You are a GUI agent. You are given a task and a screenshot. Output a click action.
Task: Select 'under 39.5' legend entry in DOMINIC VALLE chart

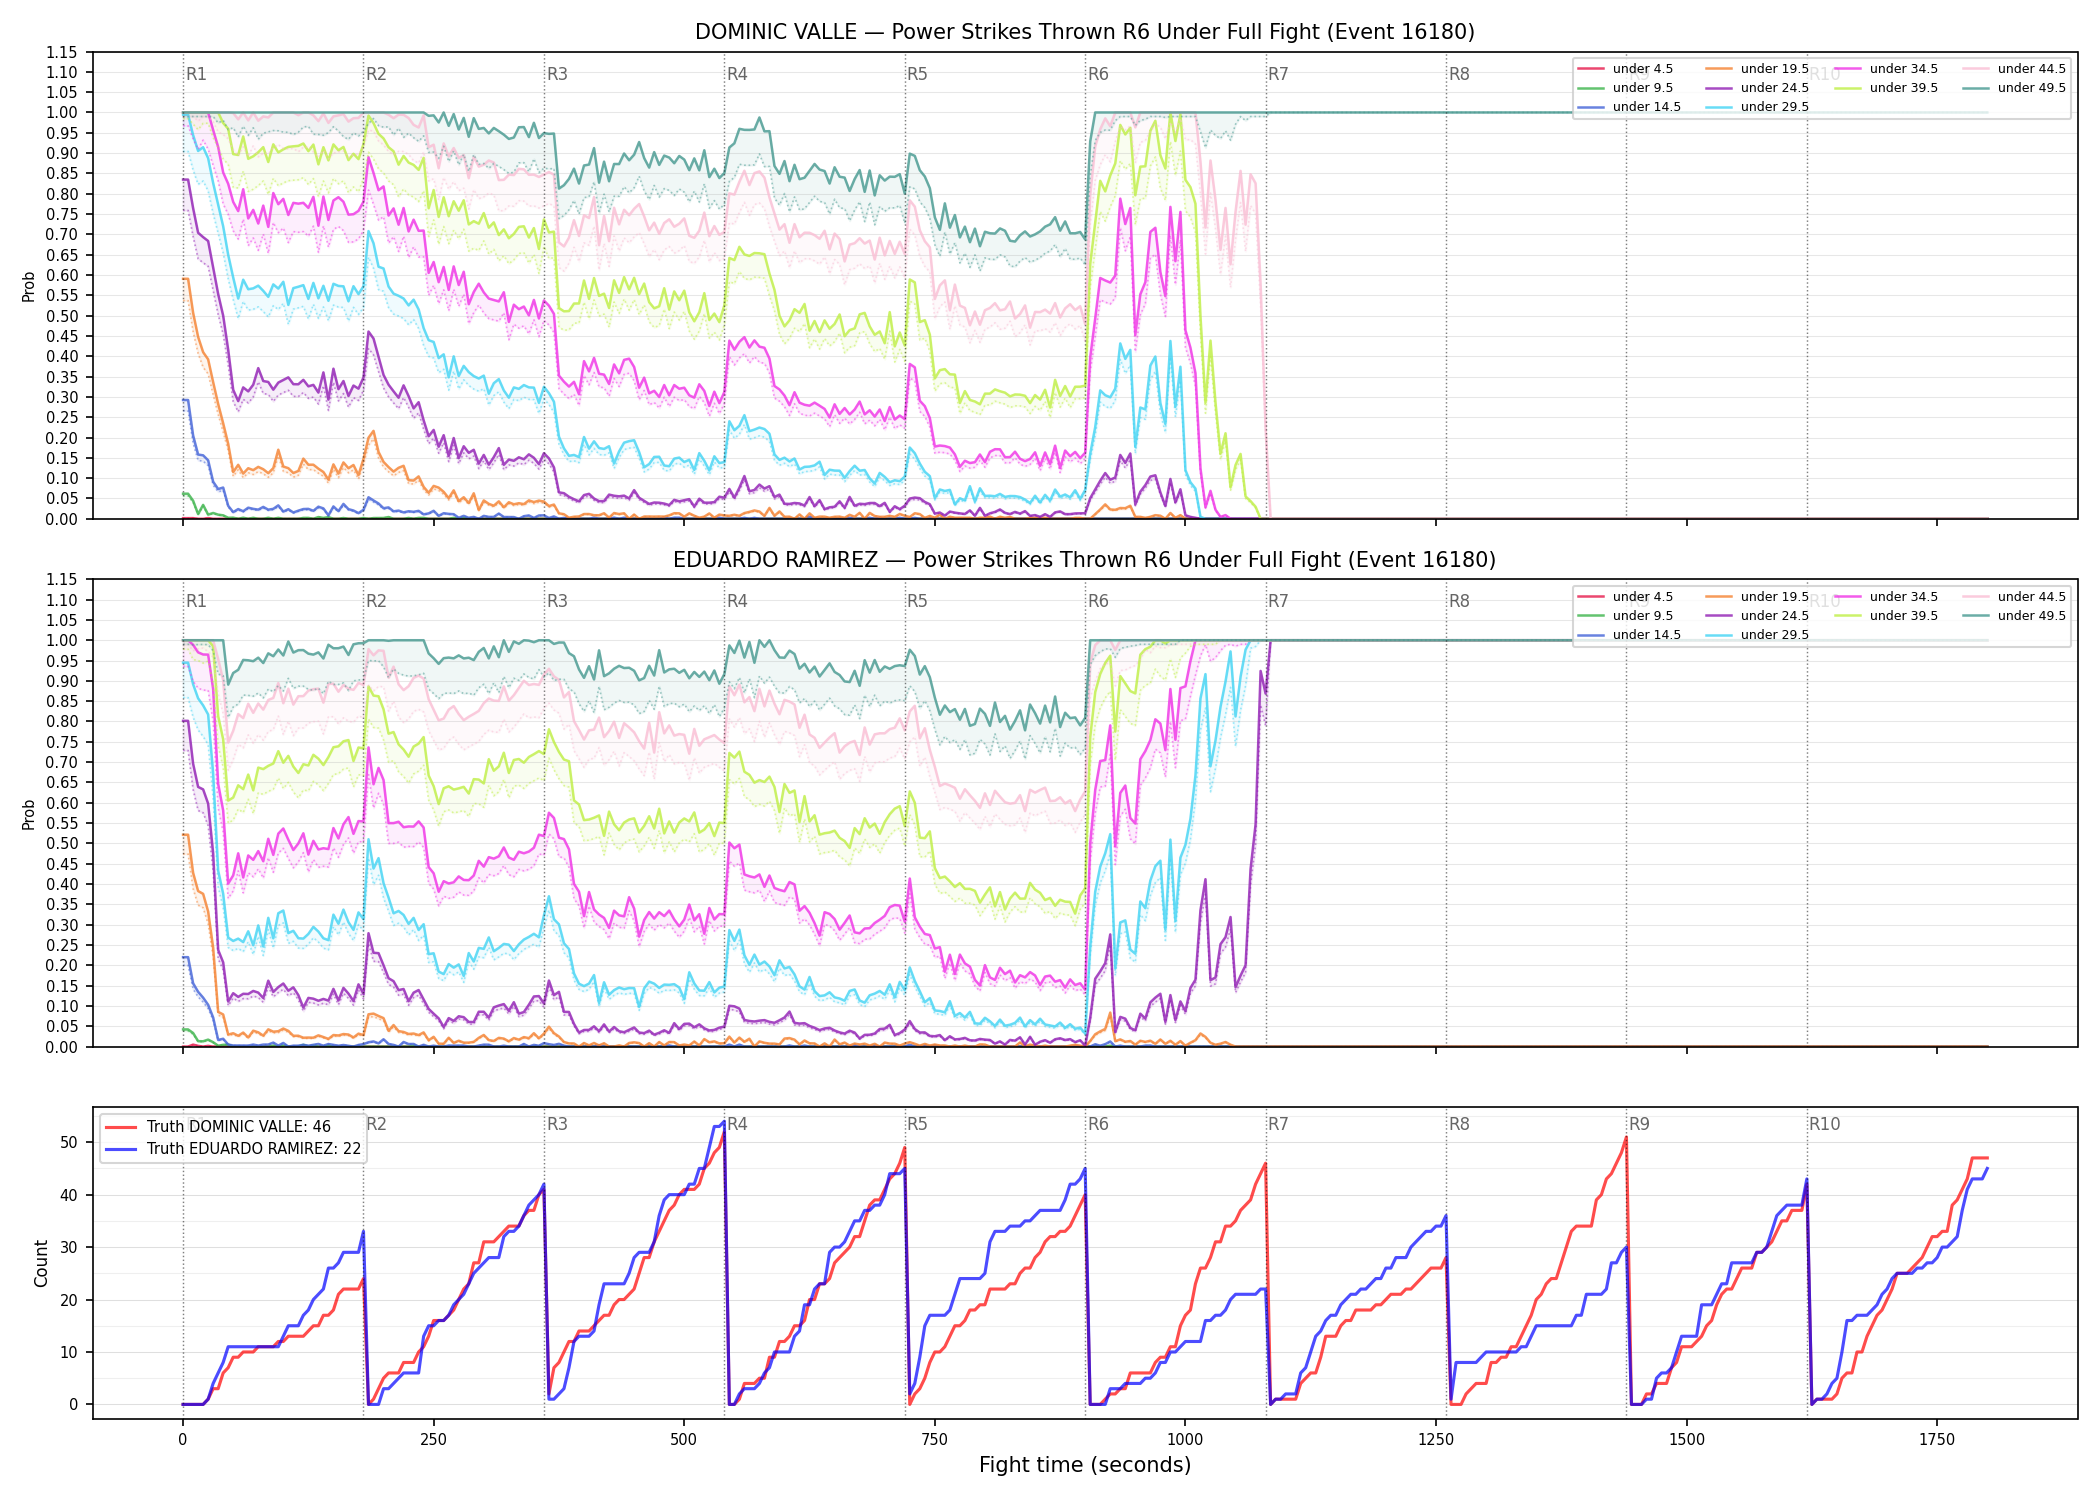[x=1886, y=88]
